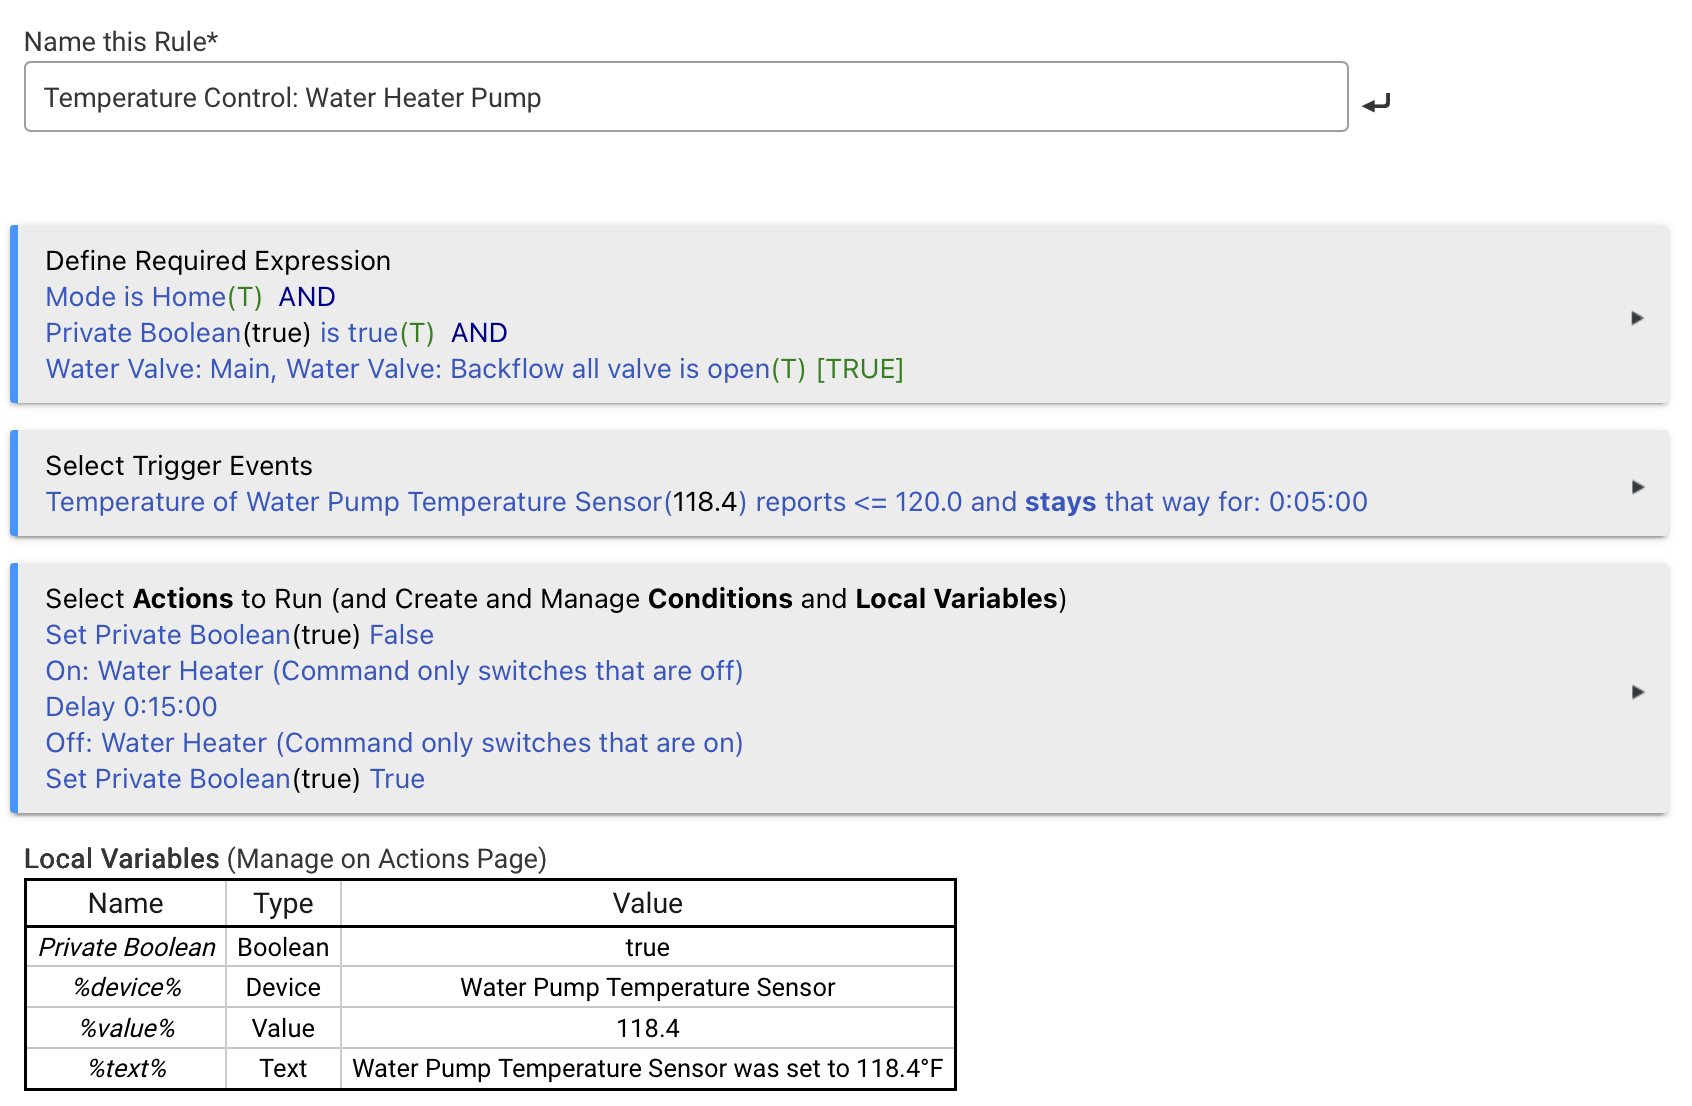Image resolution: width=1692 pixels, height=1106 pixels.
Task: Click the Private Boolean variable name cell
Action: 127,947
